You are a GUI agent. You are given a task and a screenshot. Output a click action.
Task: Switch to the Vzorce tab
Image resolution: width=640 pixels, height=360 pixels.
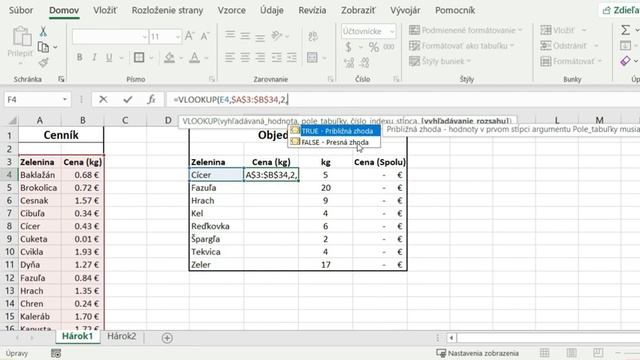pyautogui.click(x=231, y=10)
